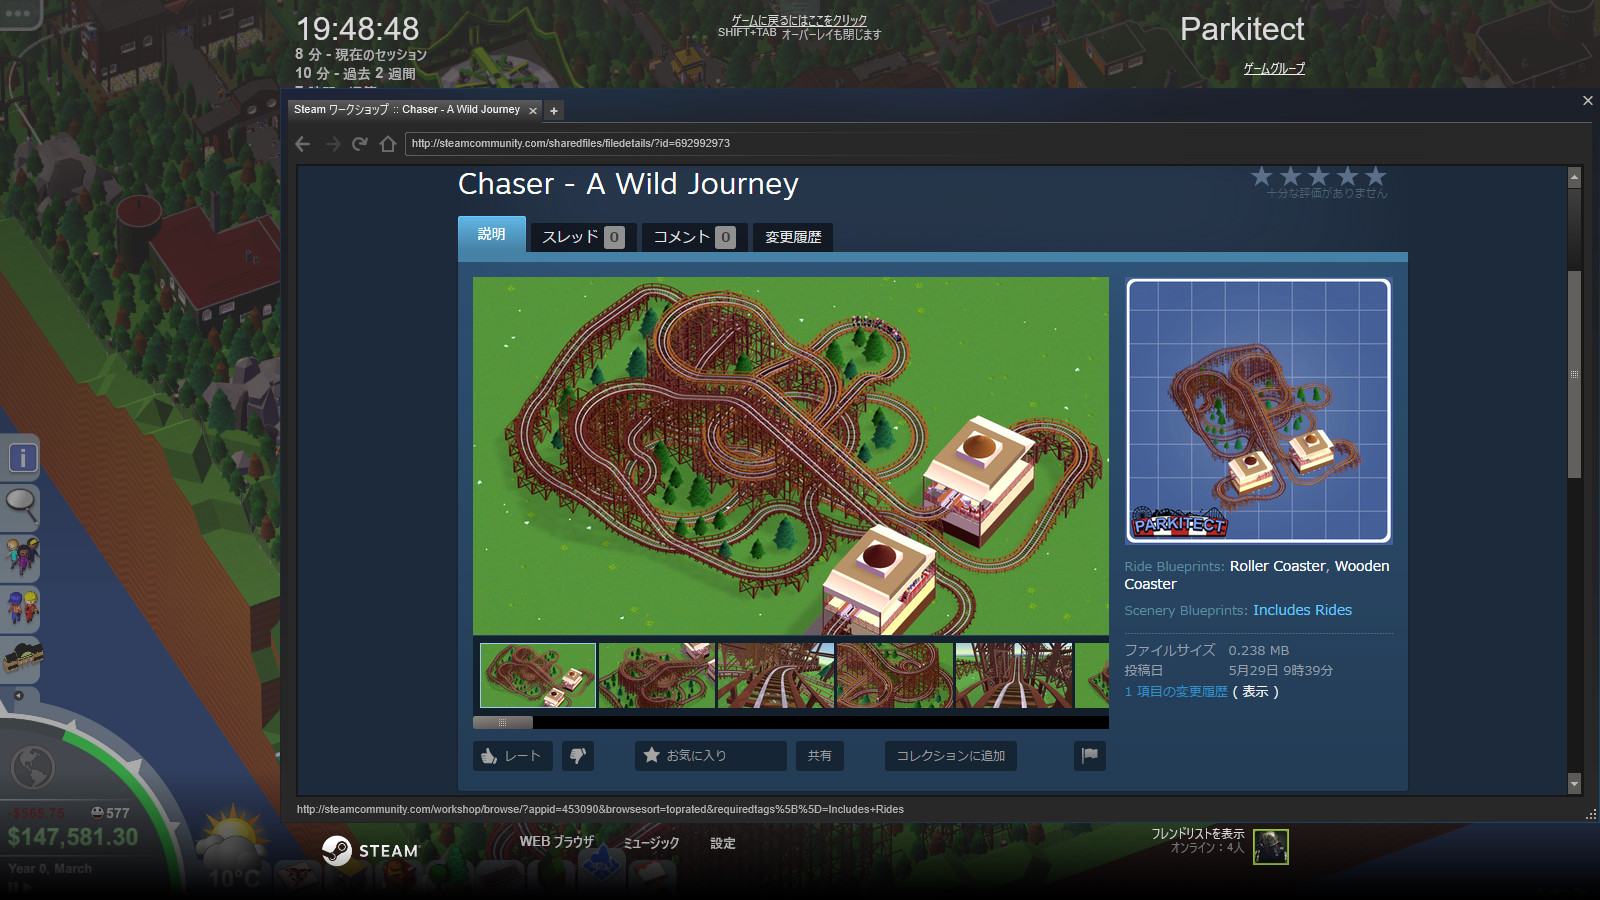Click the resize grip at overlay window corner
The image size is (1600, 900).
(1591, 815)
